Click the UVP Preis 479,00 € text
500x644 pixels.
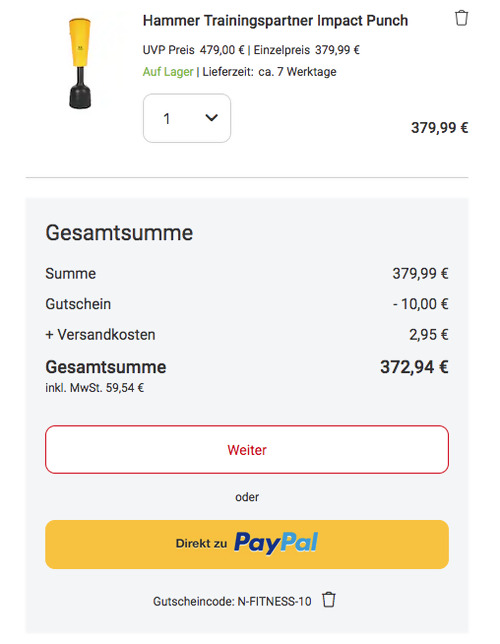[x=193, y=50]
